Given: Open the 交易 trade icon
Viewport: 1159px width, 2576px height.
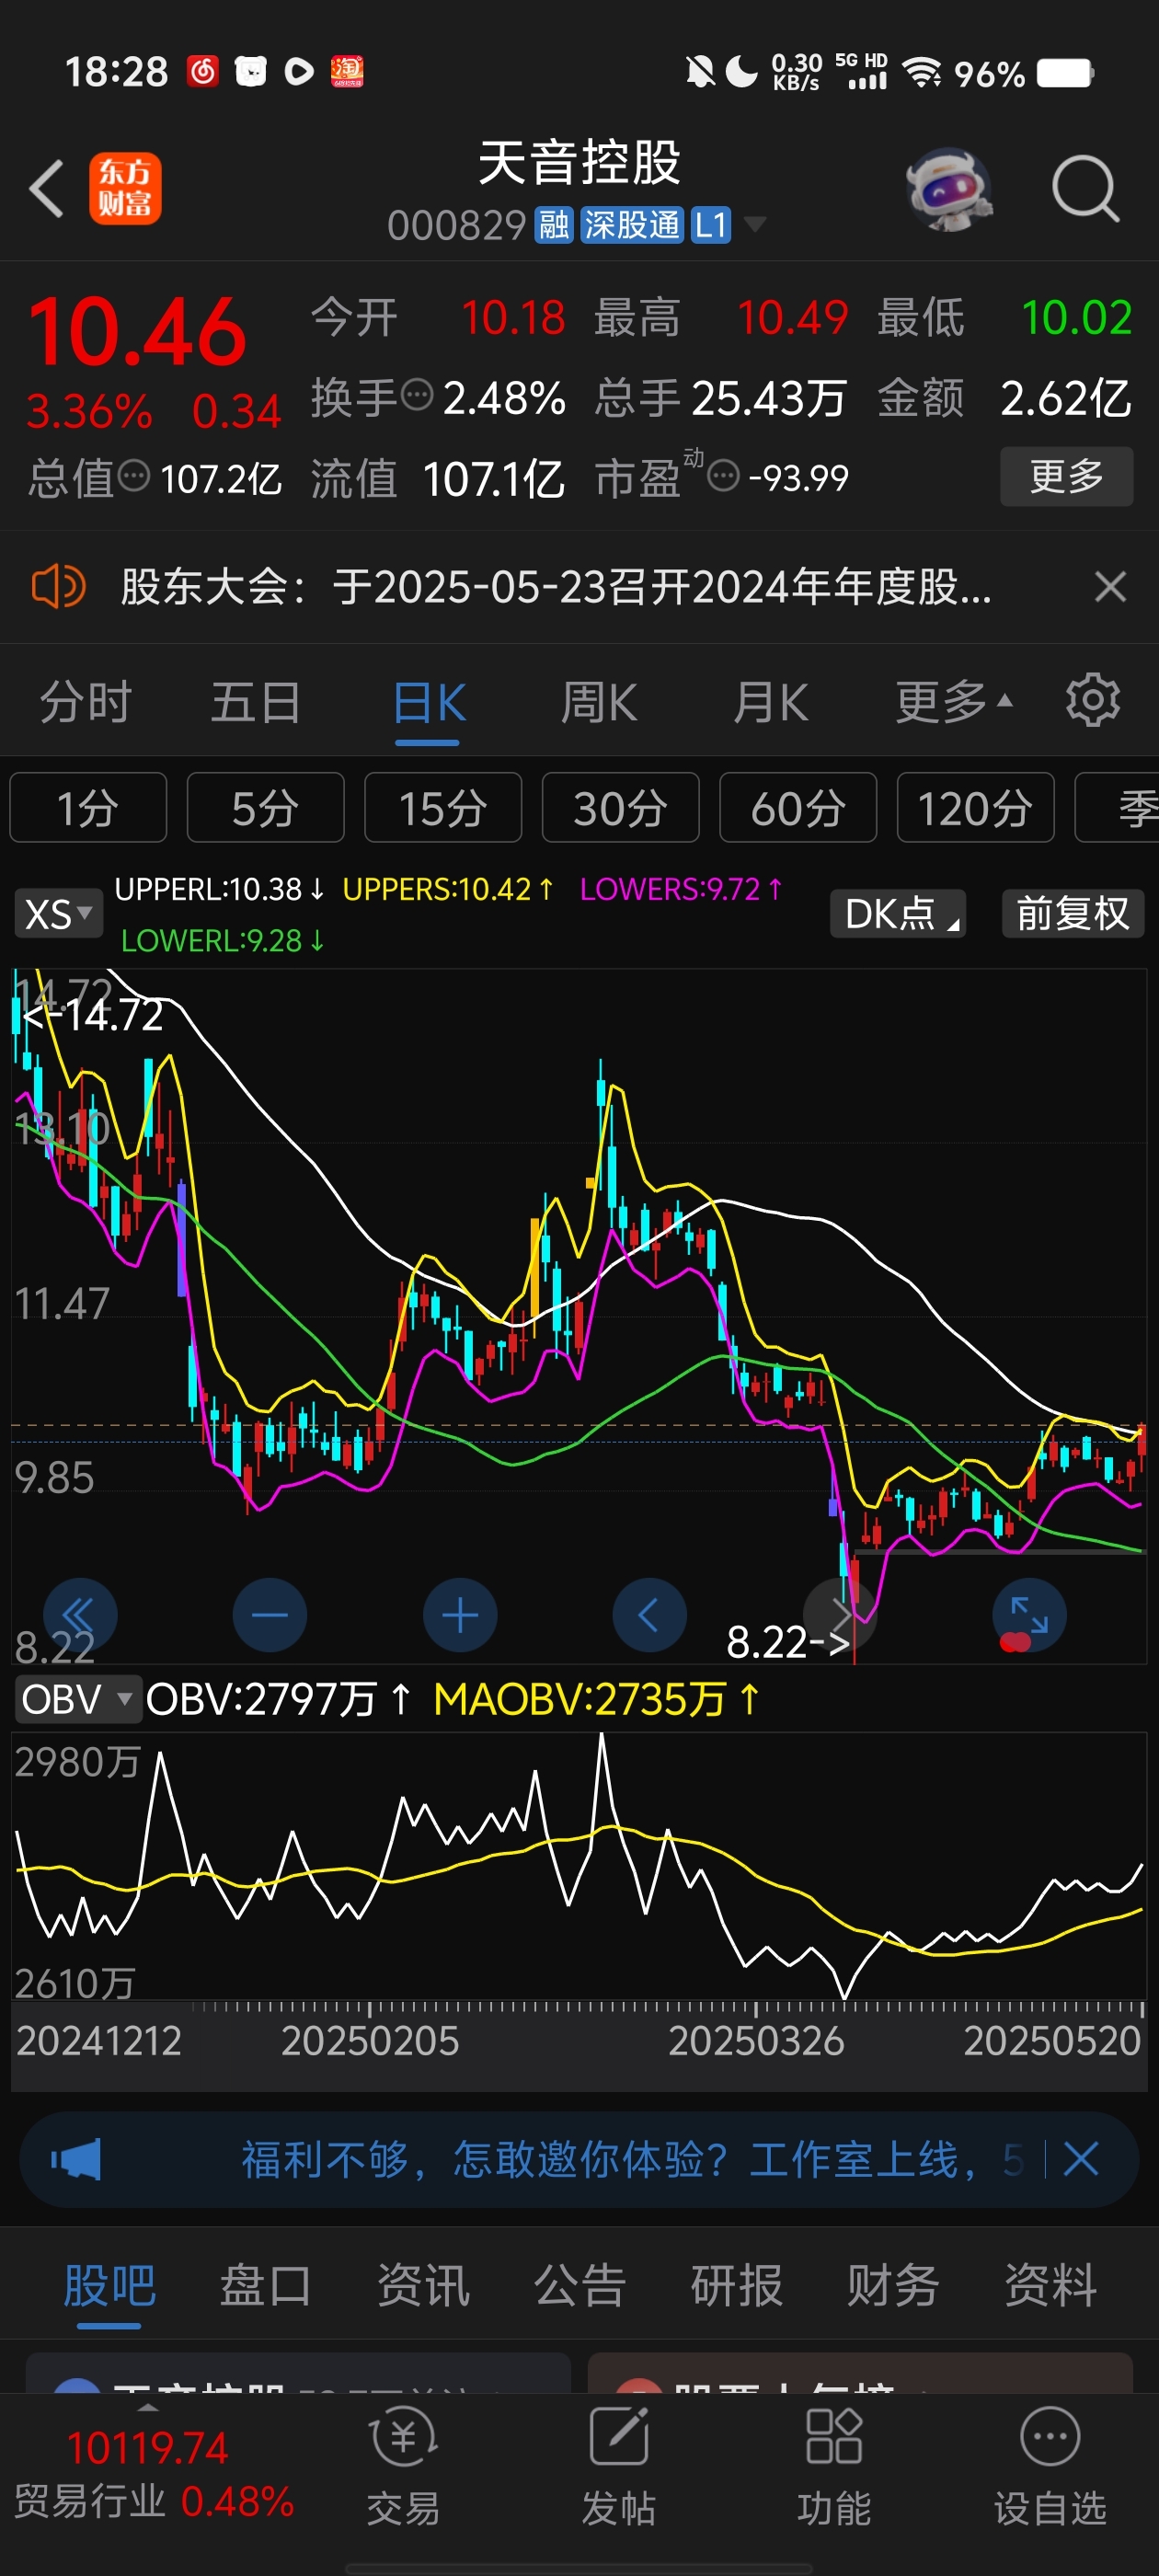Looking at the screenshot, I should coord(403,2466).
